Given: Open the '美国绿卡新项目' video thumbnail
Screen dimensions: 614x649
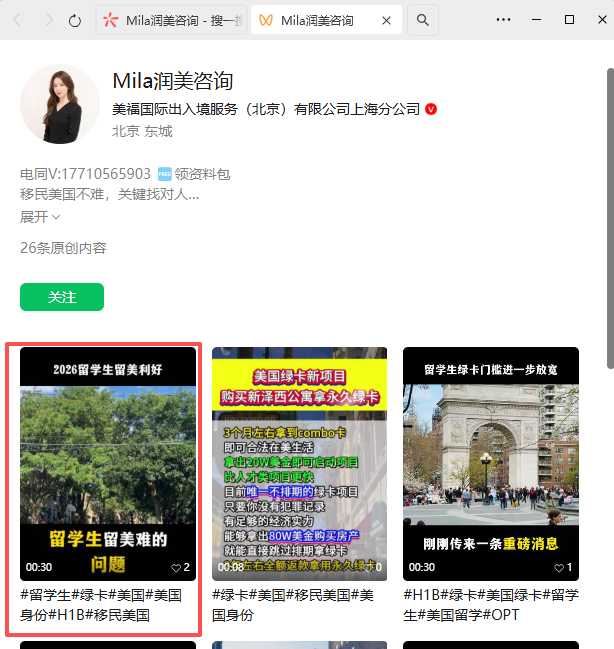Looking at the screenshot, I should 299,464.
